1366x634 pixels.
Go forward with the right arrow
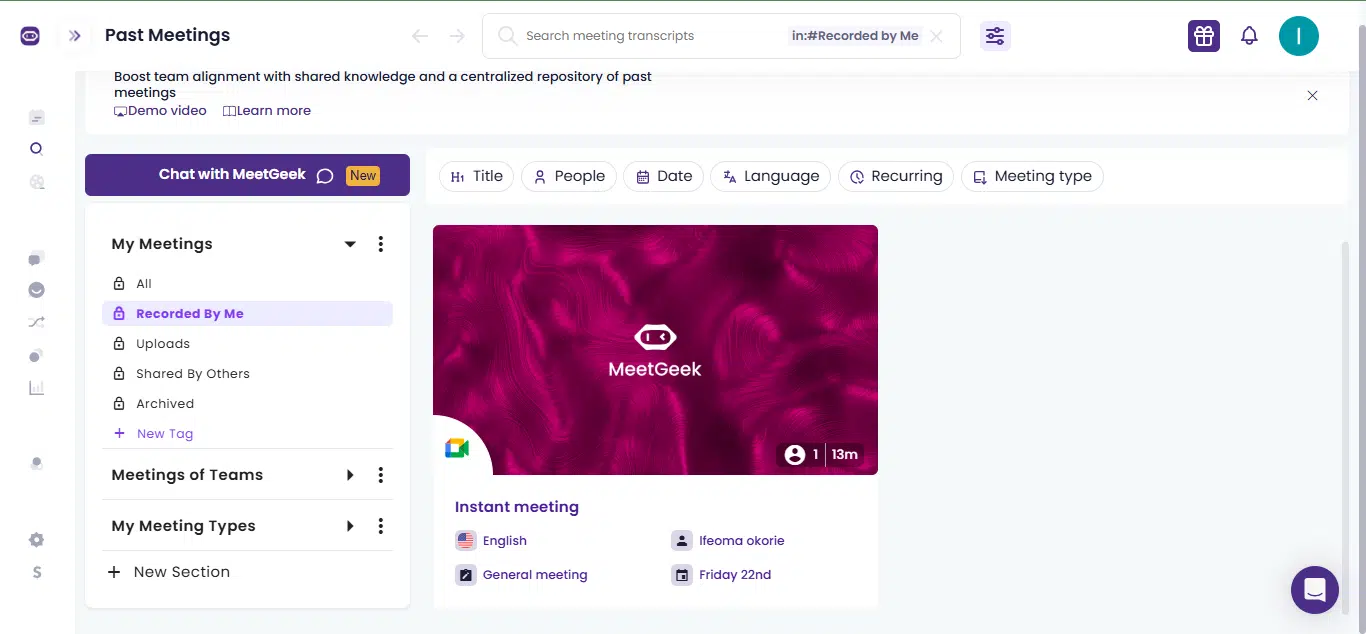(457, 36)
